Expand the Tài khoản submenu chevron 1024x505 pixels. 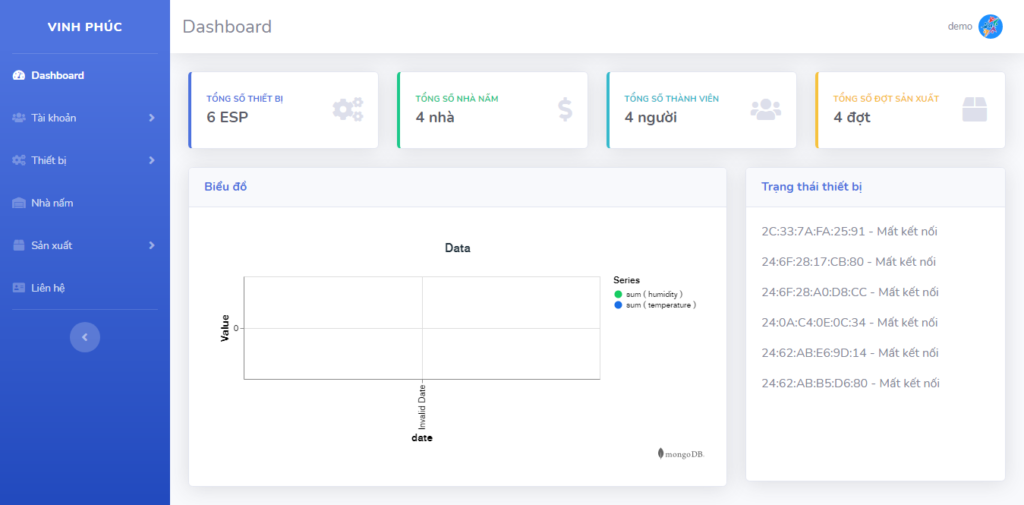151,118
